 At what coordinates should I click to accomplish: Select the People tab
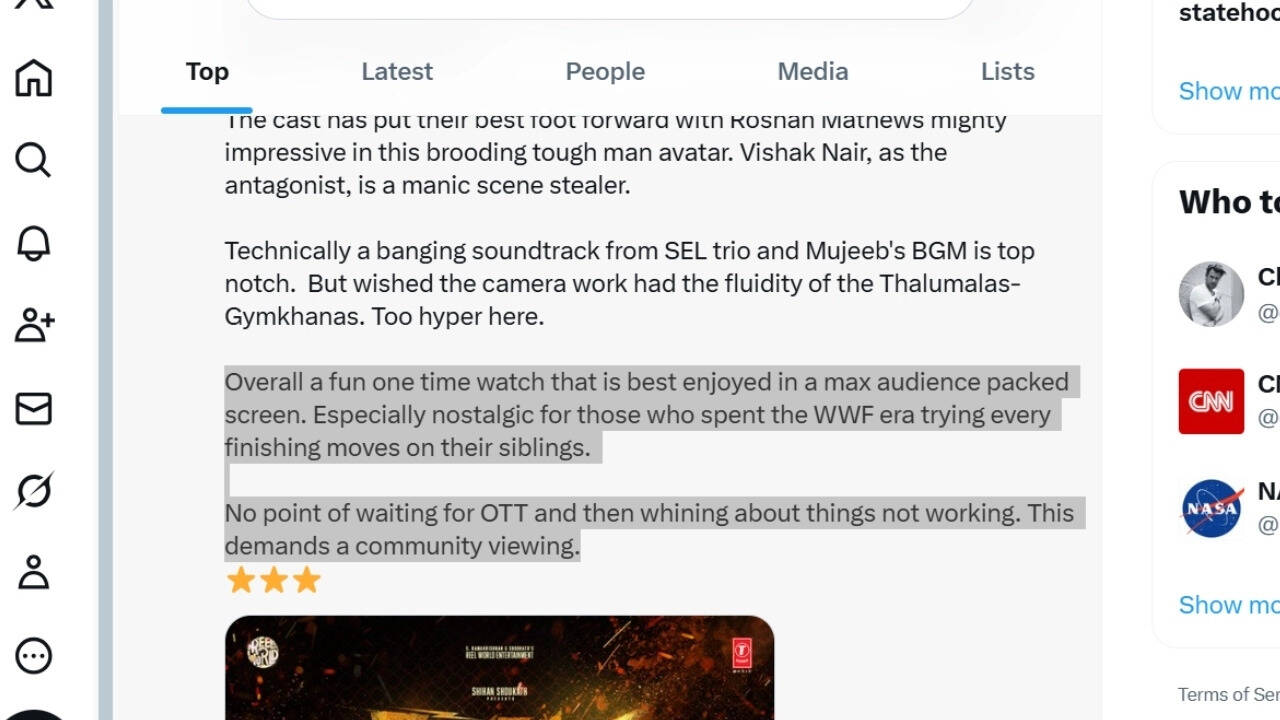coord(605,72)
